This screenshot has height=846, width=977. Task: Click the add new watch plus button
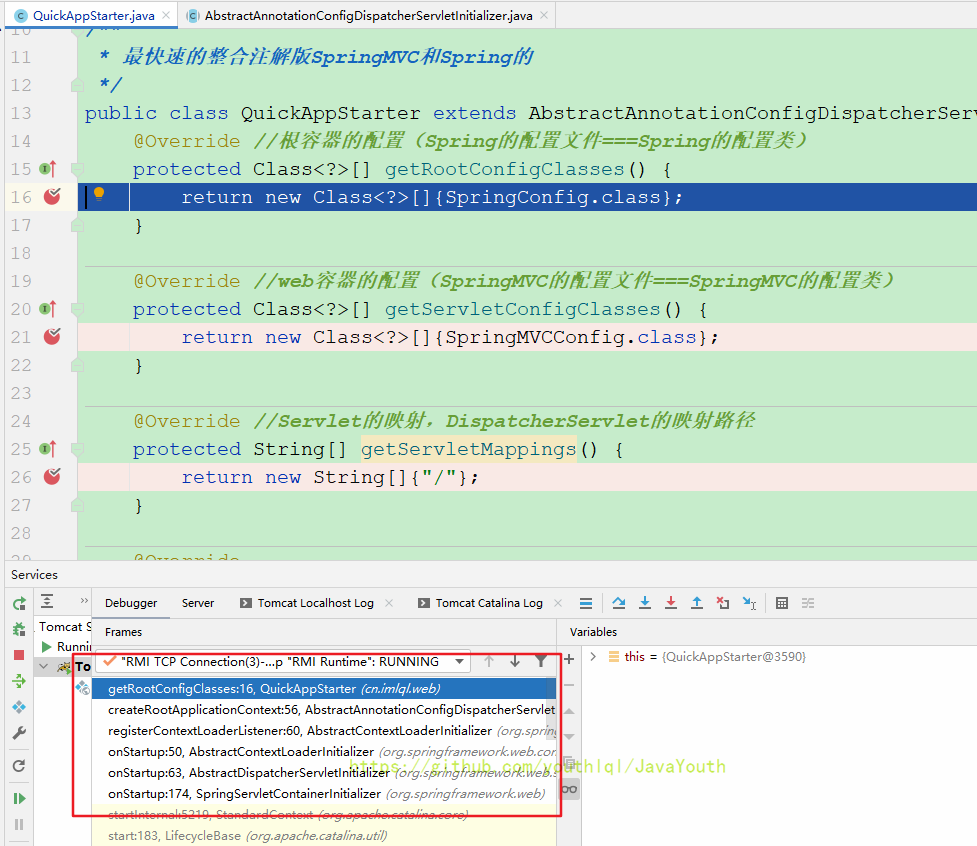click(x=569, y=659)
